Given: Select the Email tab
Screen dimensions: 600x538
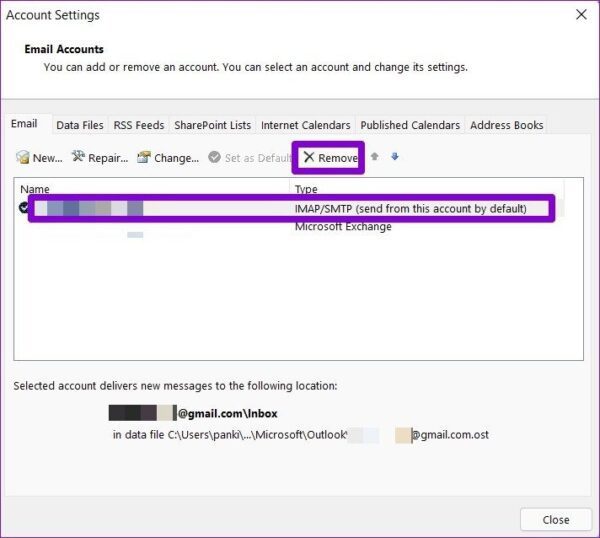Looking at the screenshot, I should [24, 124].
